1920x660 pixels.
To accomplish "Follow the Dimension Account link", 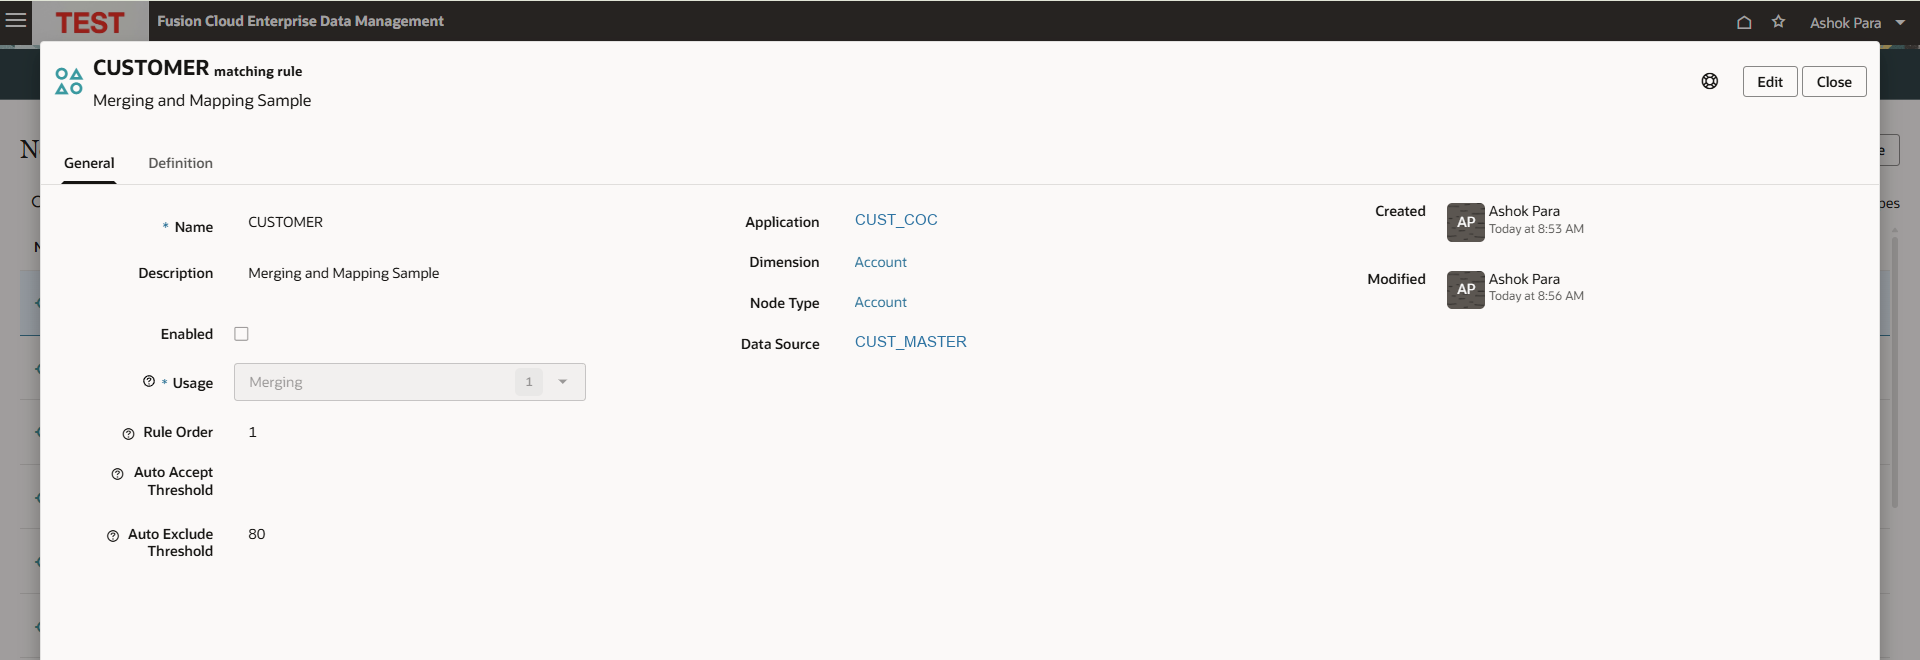I will pos(880,262).
